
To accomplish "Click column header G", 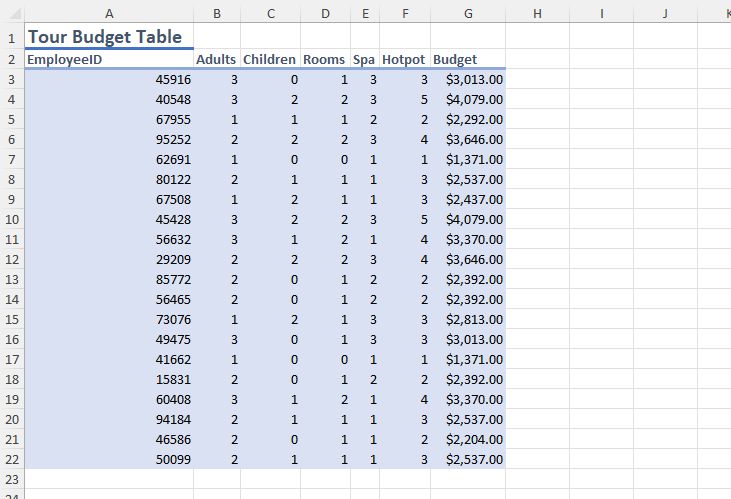I will (x=467, y=13).
